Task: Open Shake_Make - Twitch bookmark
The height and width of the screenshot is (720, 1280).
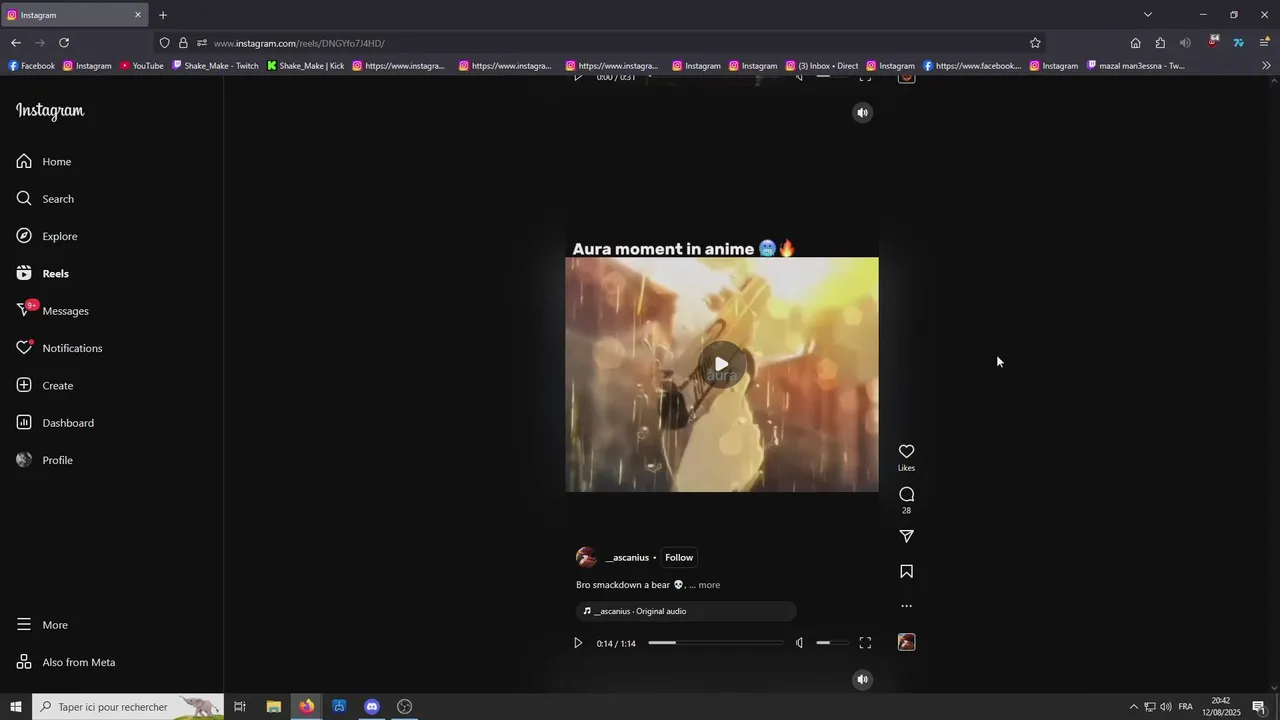Action: click(215, 66)
